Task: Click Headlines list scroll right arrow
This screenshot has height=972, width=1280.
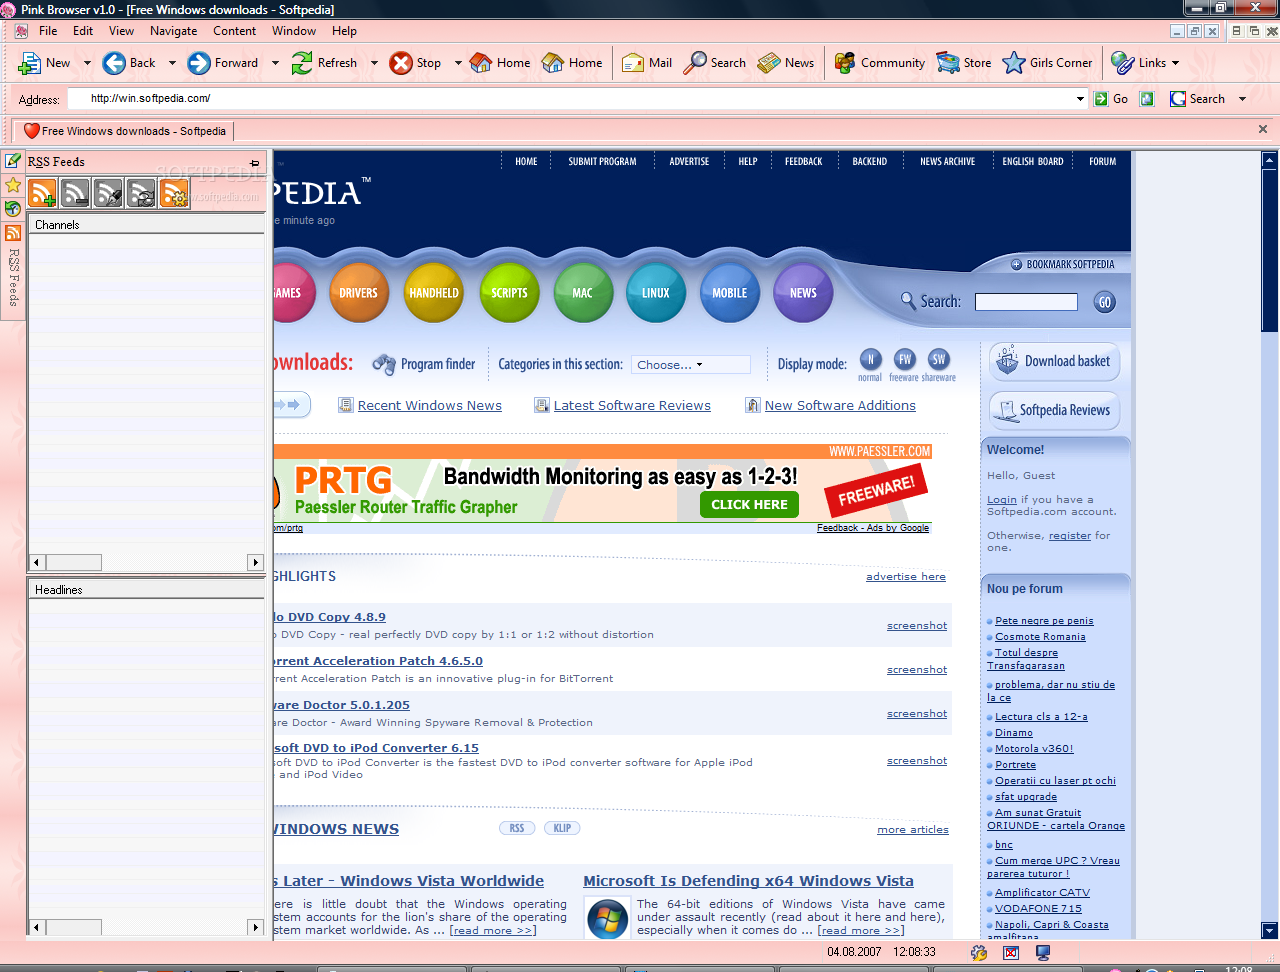Action: [x=256, y=927]
